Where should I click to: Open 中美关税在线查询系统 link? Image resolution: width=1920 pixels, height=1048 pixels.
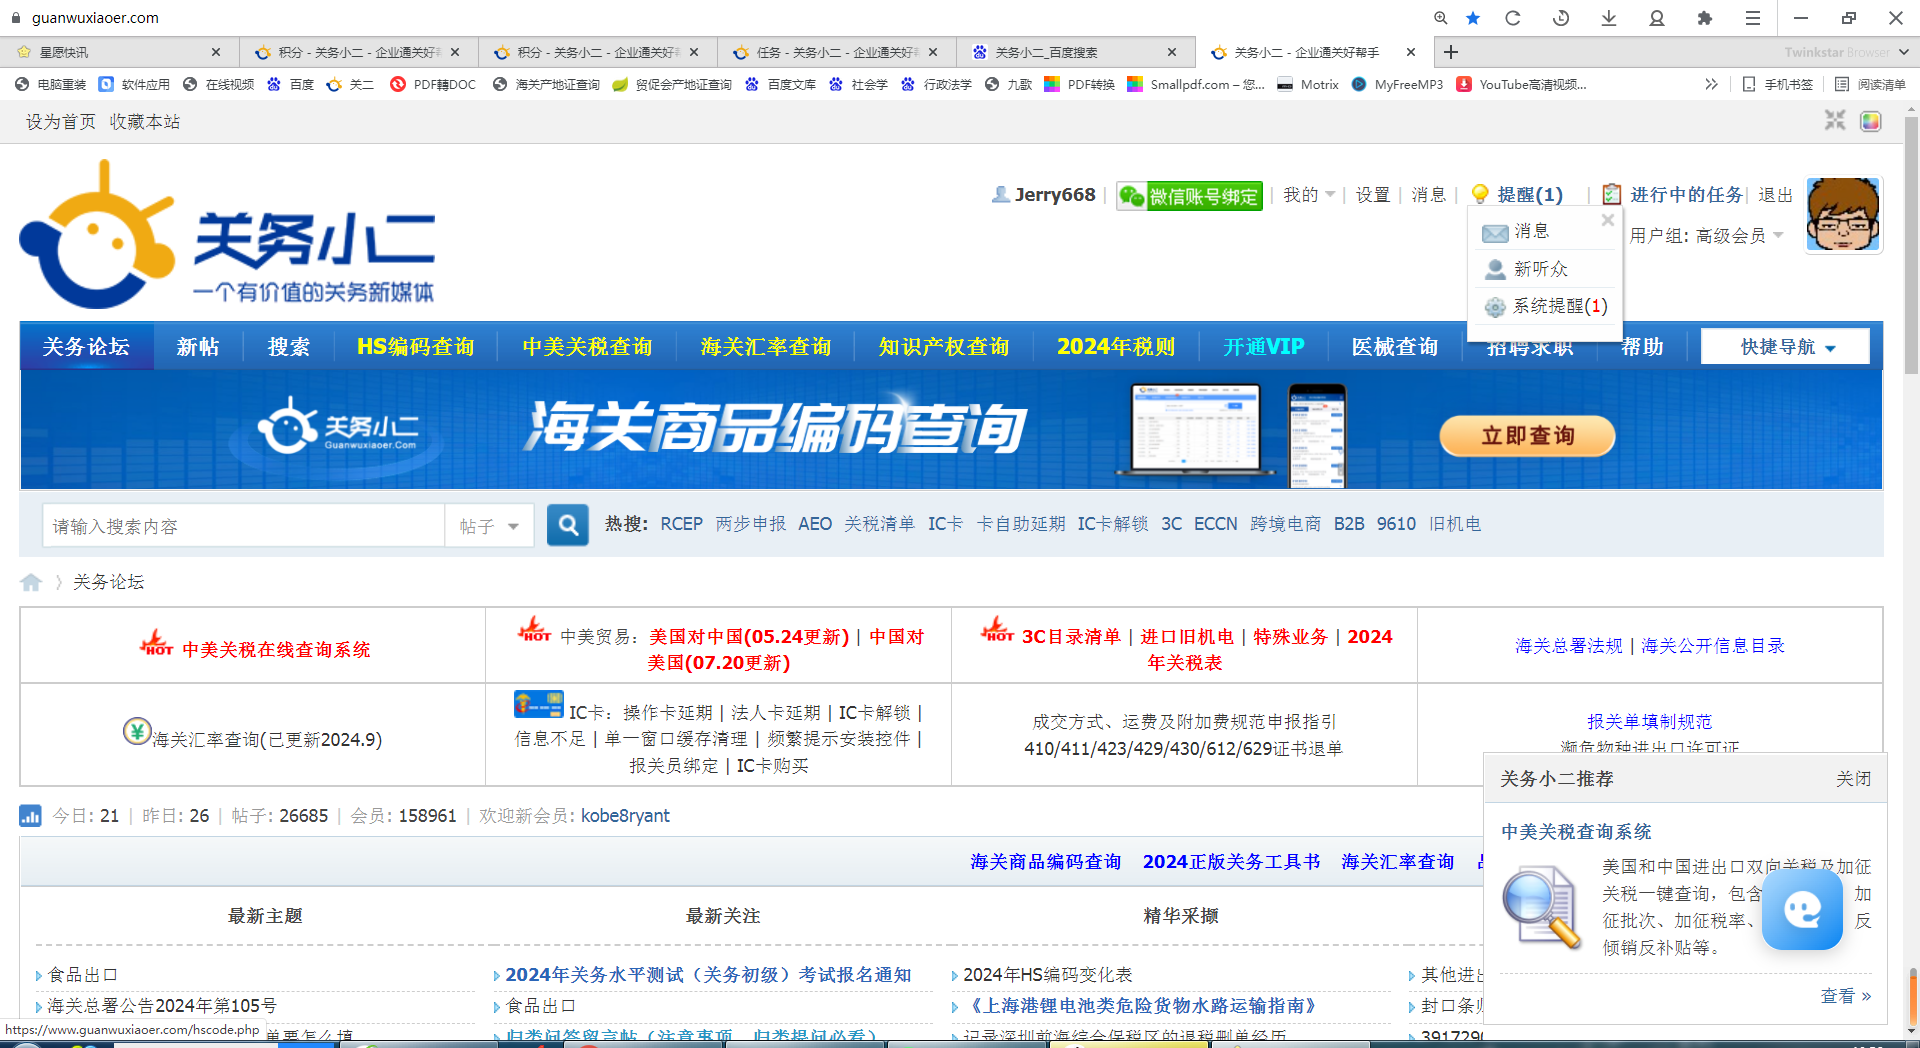coord(276,649)
